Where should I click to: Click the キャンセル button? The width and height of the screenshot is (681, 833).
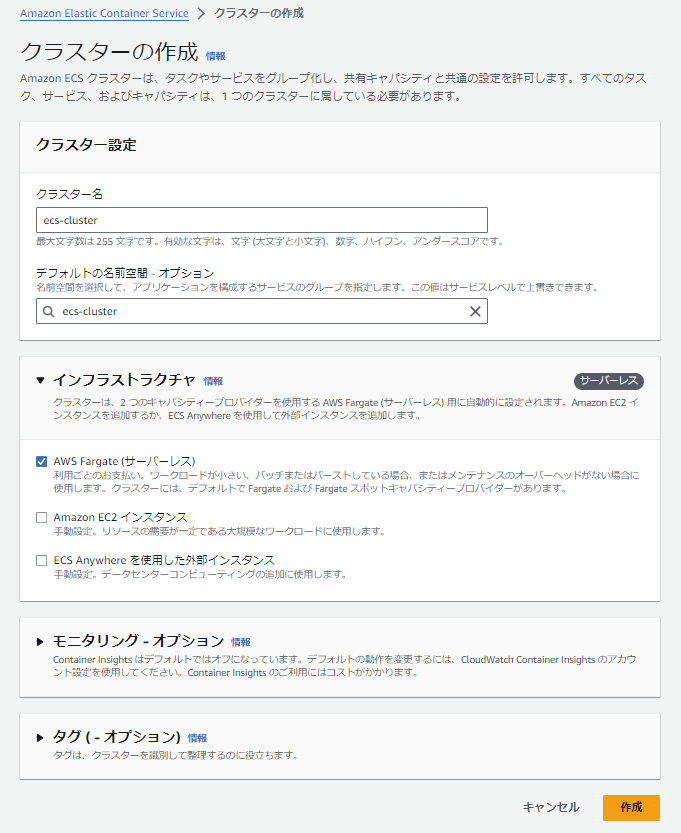549,808
